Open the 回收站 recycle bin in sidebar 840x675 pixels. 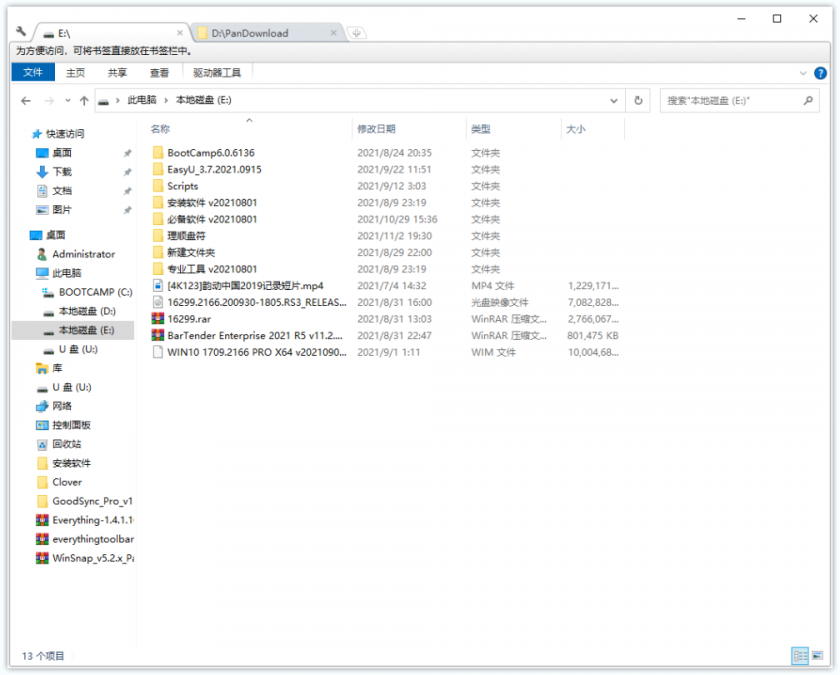pos(67,444)
